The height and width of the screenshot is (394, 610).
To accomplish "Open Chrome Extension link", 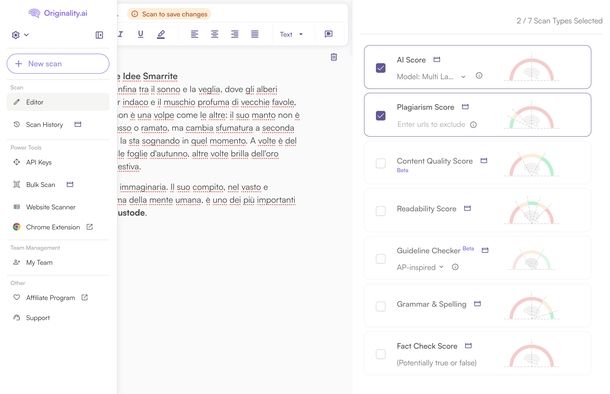I will (x=53, y=227).
